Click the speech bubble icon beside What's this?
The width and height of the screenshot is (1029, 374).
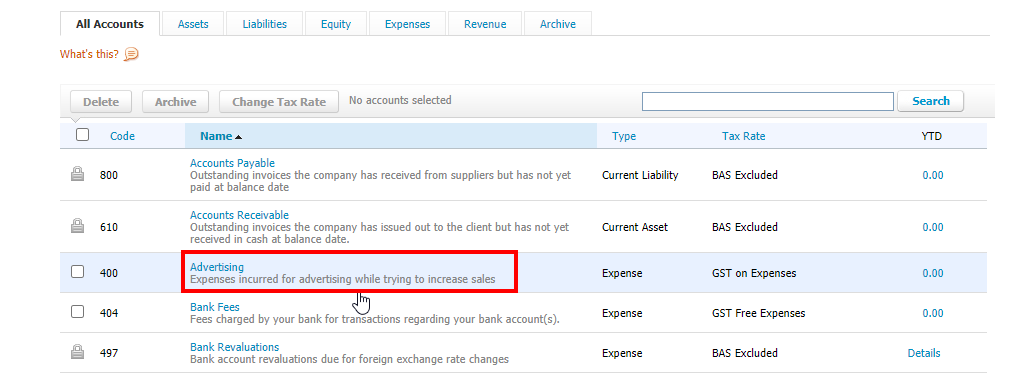[131, 54]
